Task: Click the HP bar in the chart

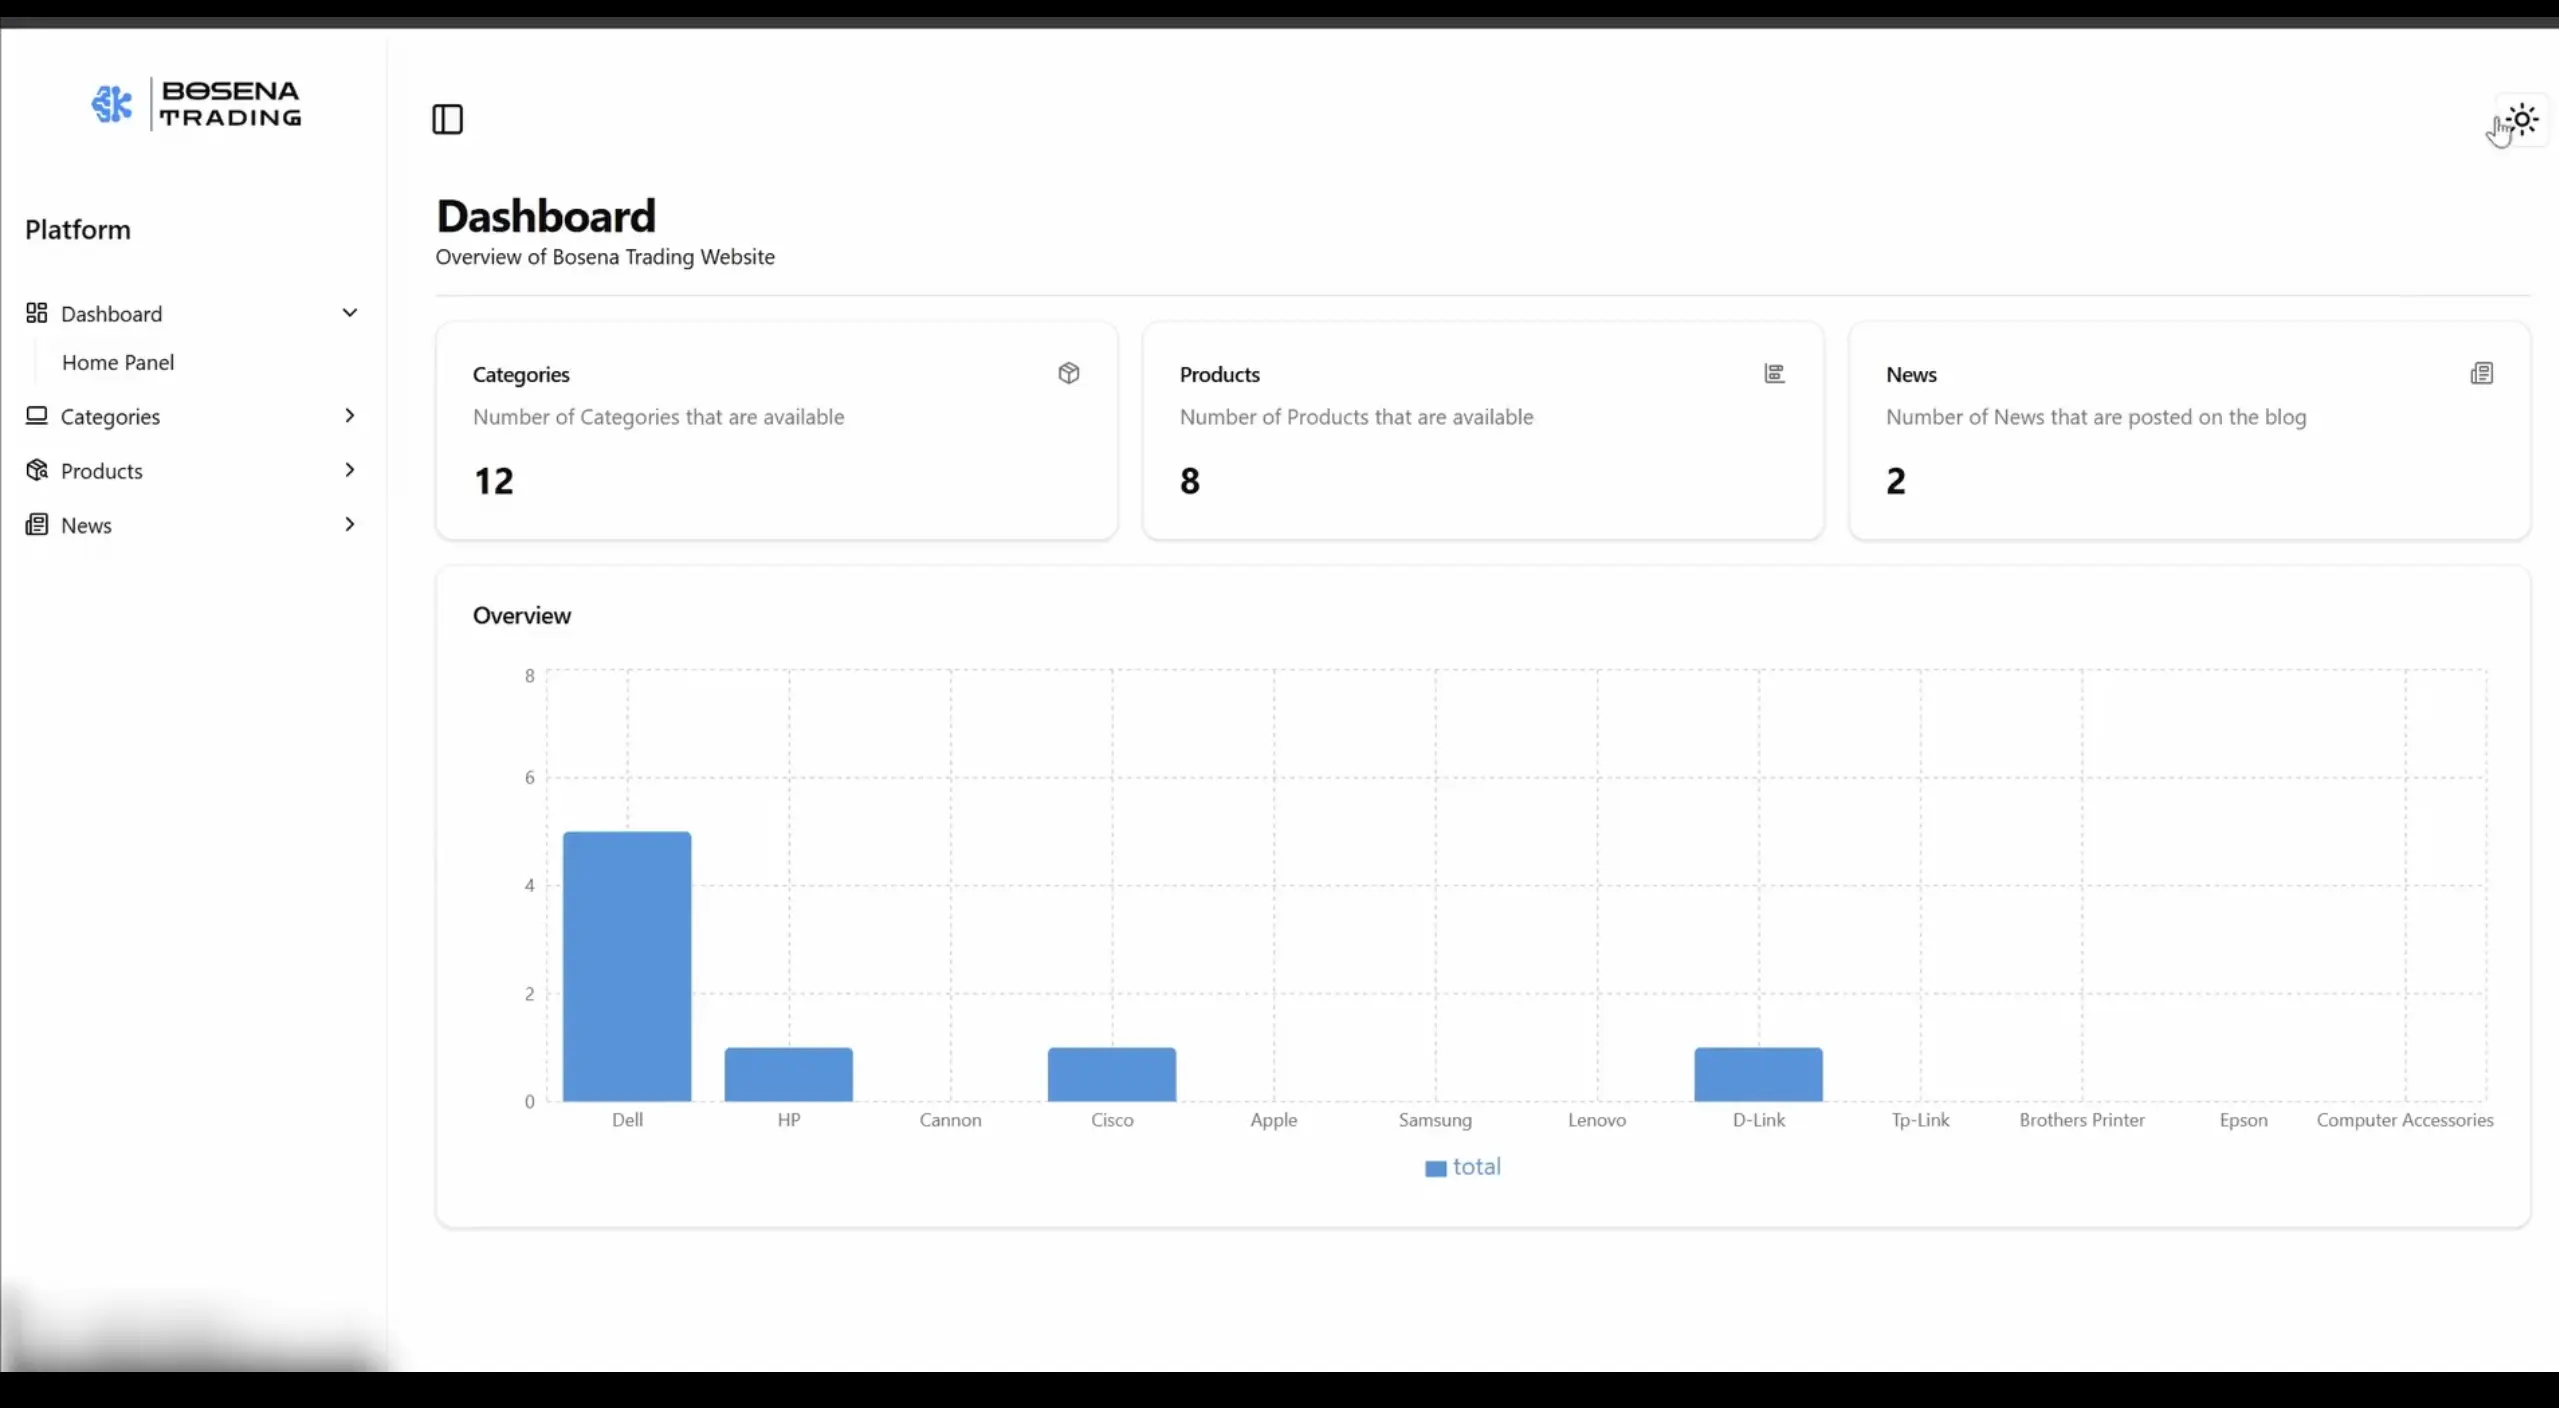Action: (x=789, y=1075)
